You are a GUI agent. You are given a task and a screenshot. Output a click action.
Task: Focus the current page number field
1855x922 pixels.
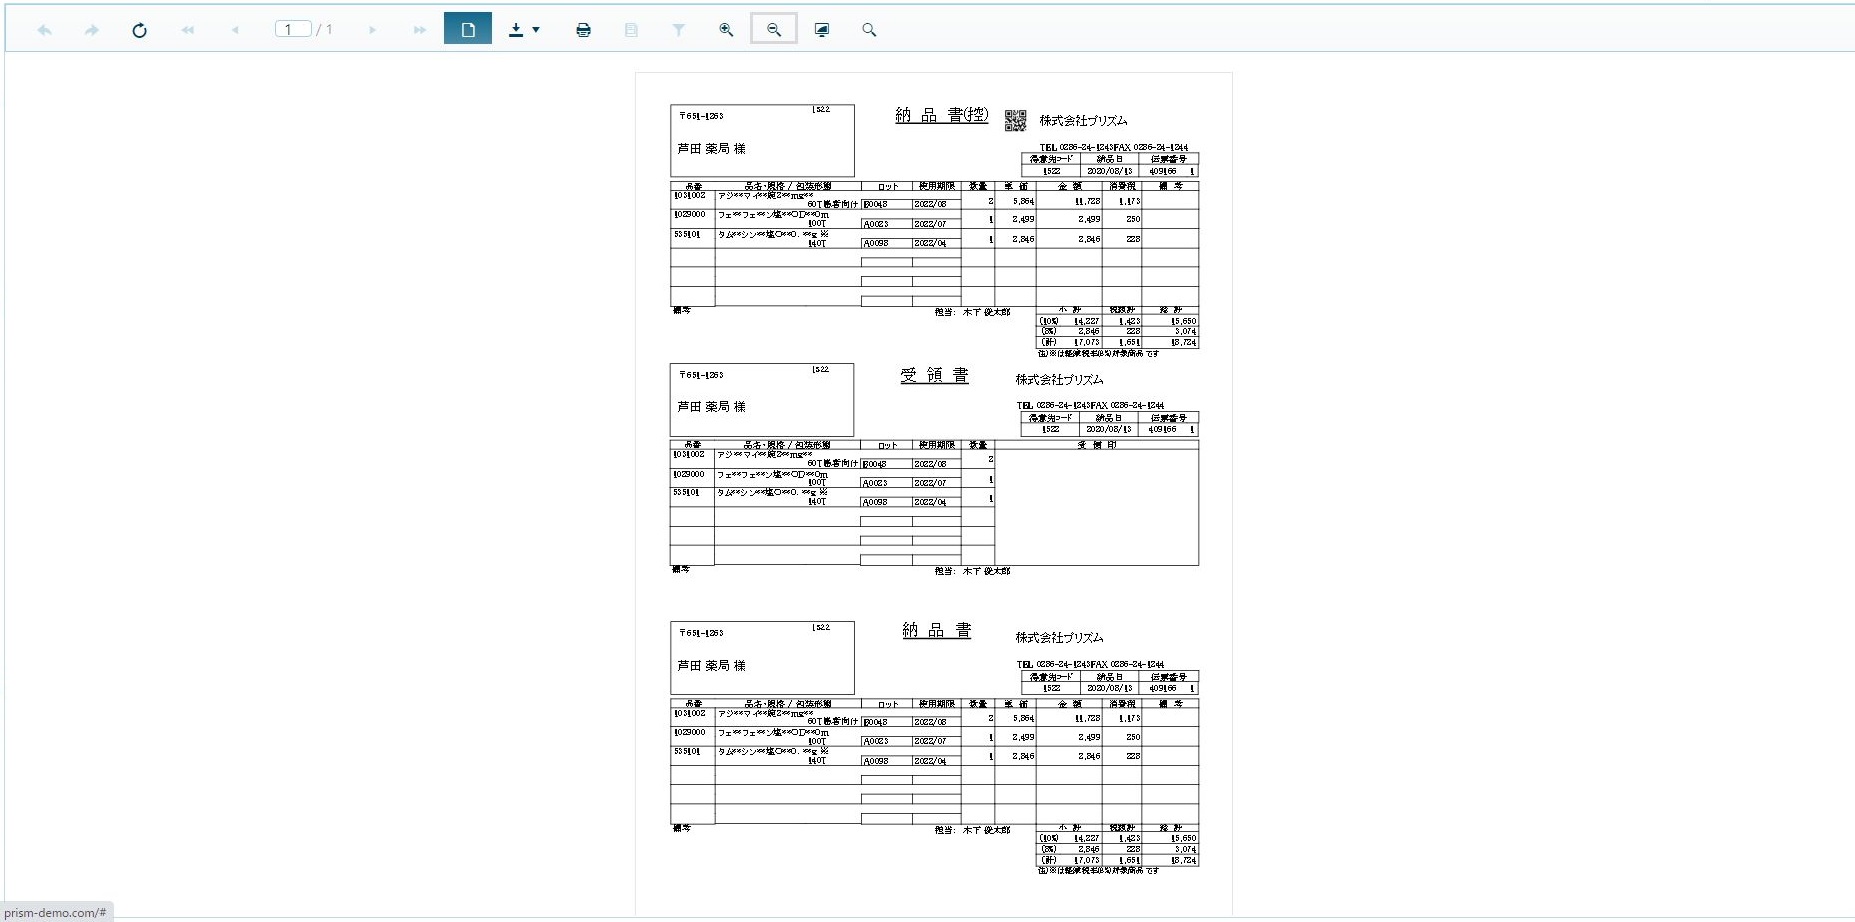click(293, 30)
